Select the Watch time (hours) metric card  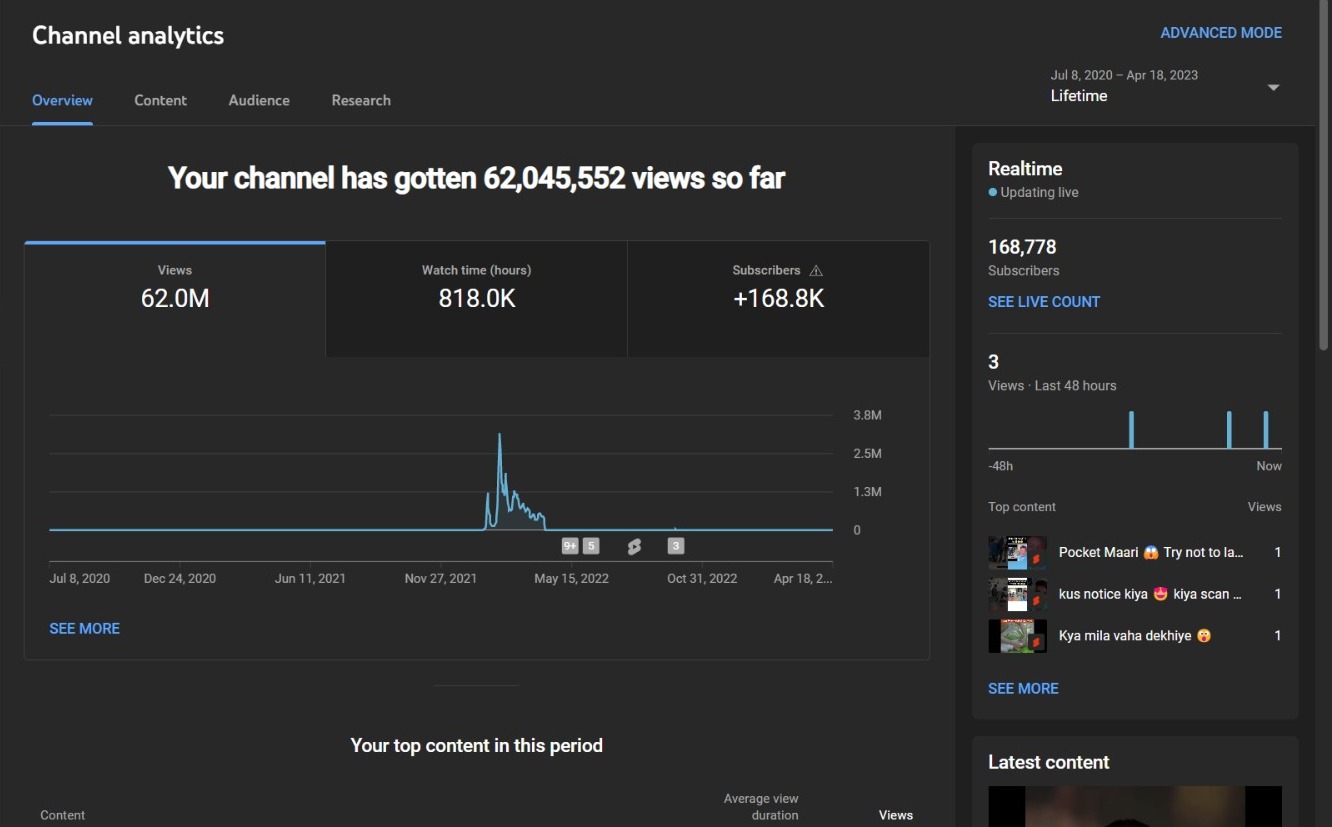477,299
